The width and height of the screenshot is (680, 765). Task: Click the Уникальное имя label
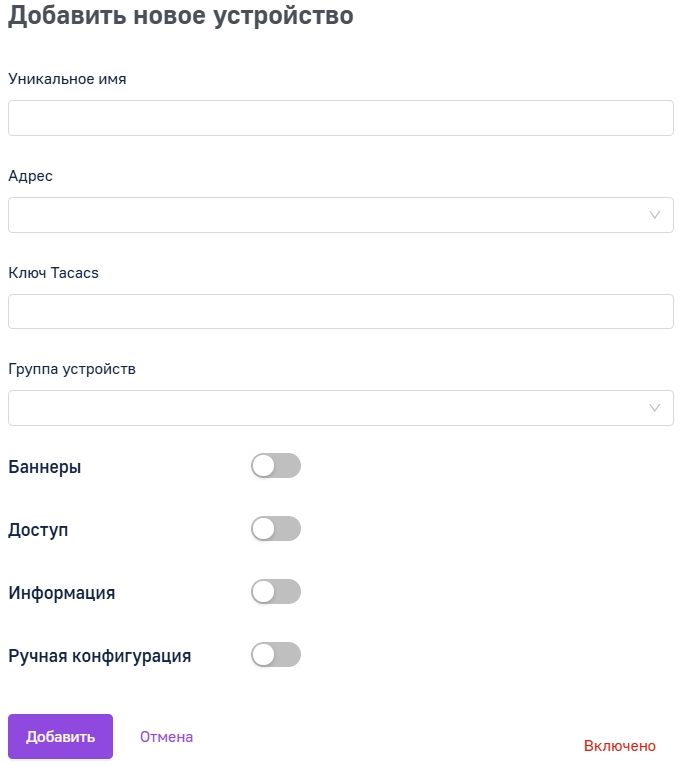67,79
